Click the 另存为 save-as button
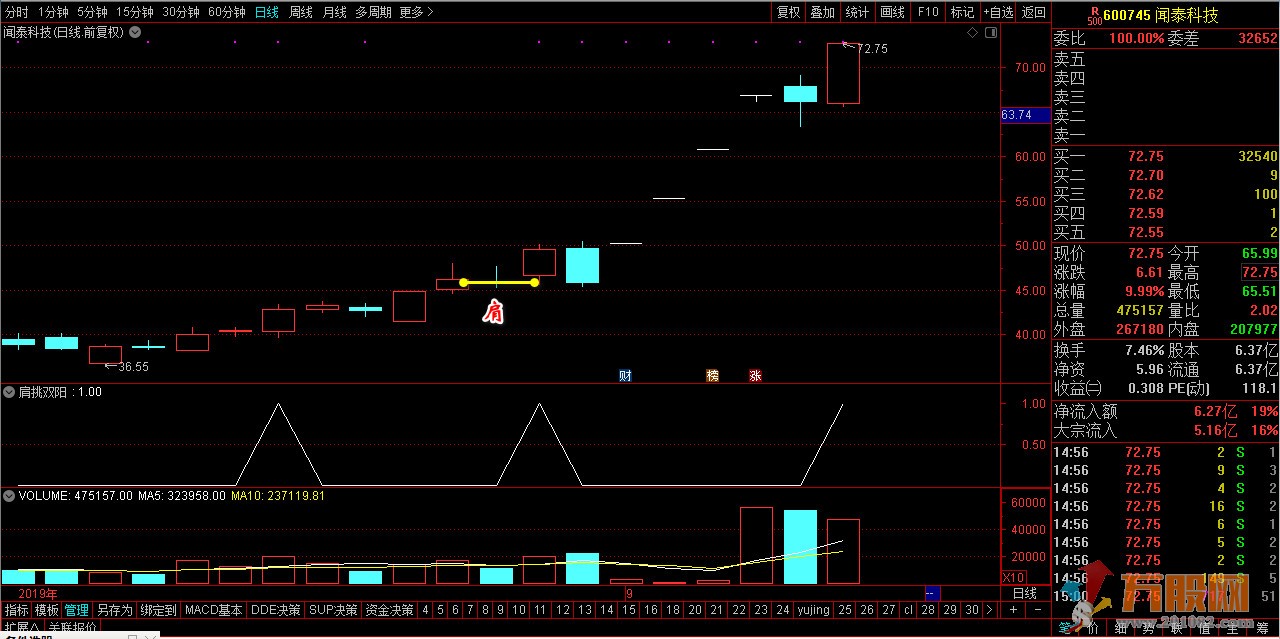This screenshot has height=639, width=1280. click(x=114, y=609)
